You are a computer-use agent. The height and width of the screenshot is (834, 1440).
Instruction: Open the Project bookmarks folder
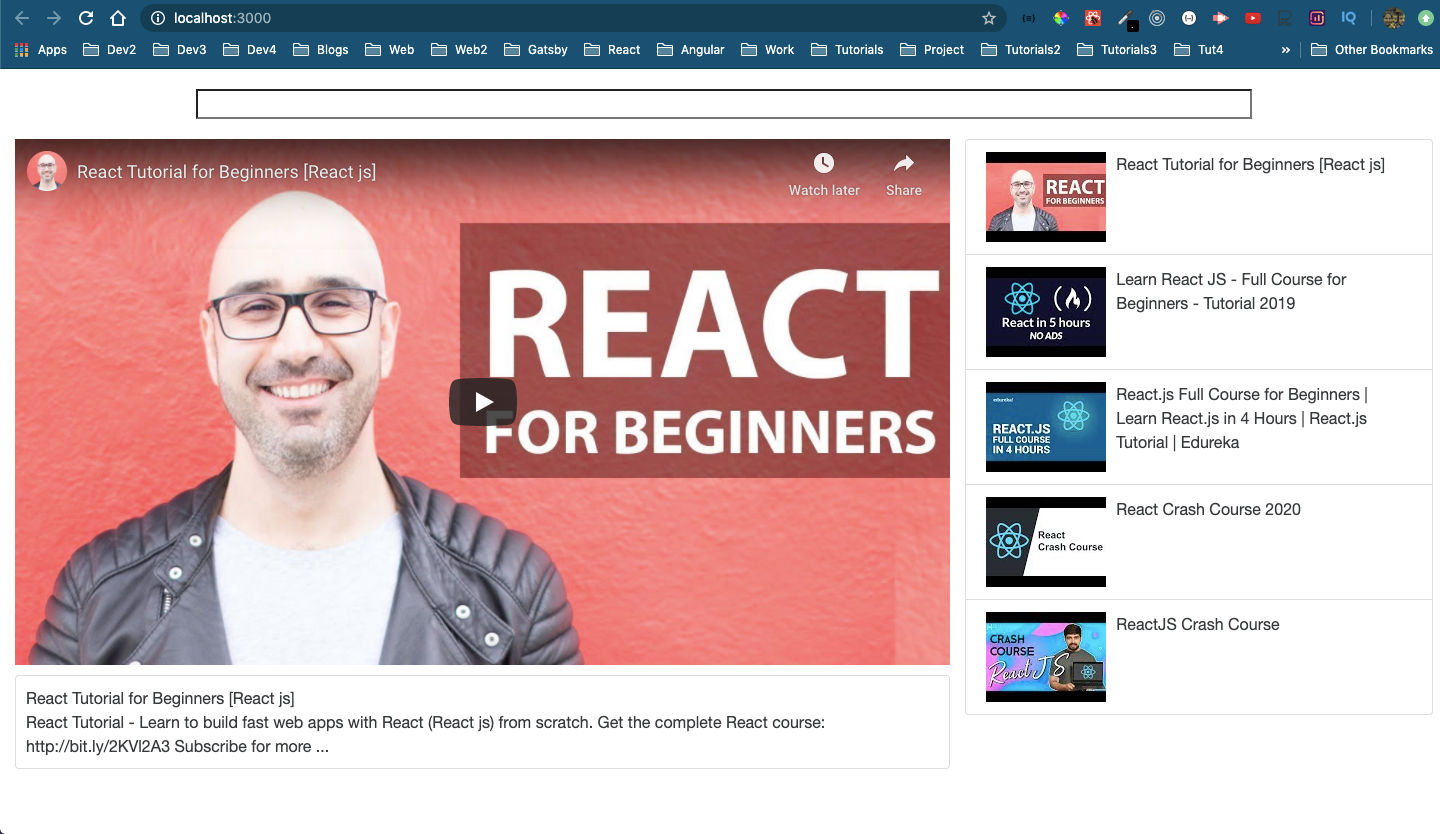tap(932, 49)
